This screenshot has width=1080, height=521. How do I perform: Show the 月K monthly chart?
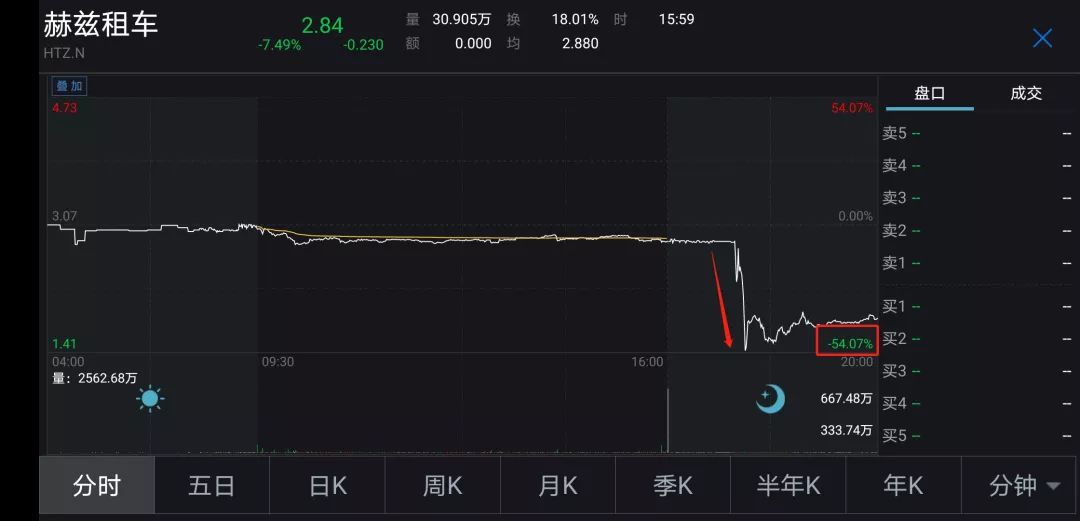pyautogui.click(x=557, y=485)
